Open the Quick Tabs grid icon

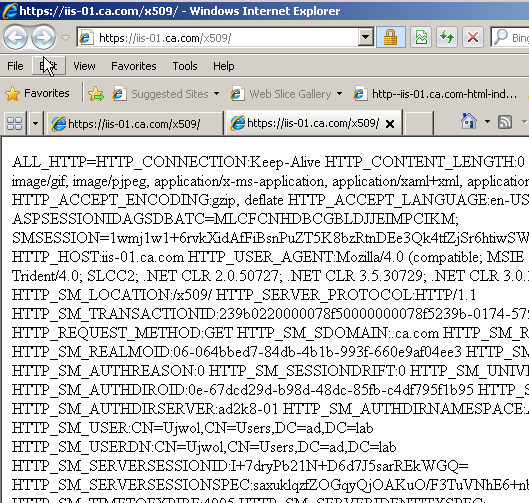(x=15, y=123)
